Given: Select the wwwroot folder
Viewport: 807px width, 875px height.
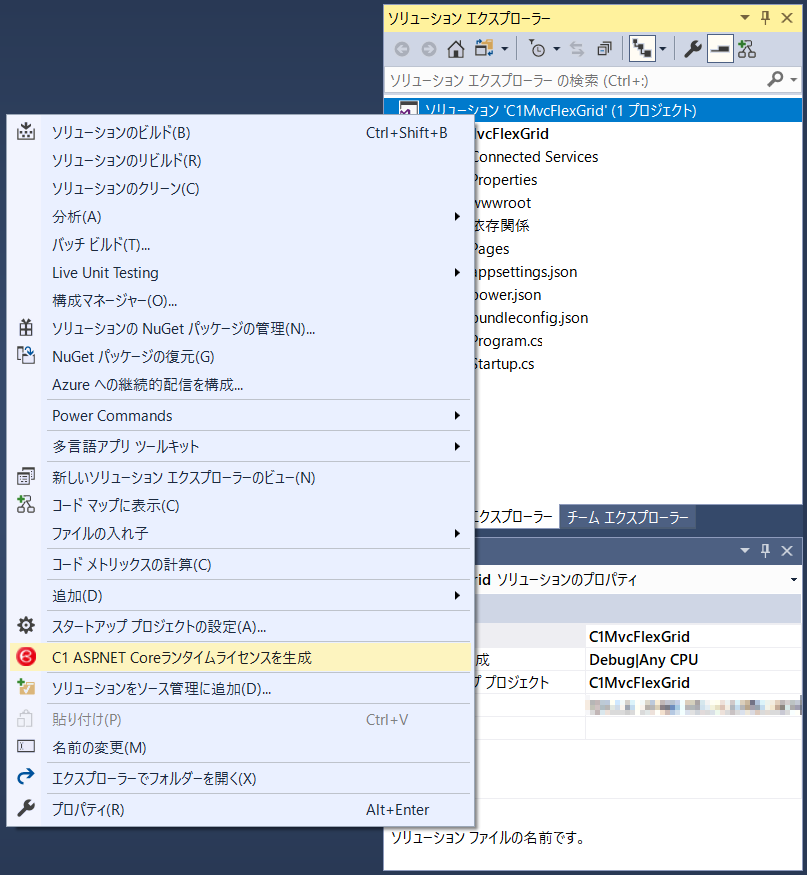Looking at the screenshot, I should tap(502, 203).
